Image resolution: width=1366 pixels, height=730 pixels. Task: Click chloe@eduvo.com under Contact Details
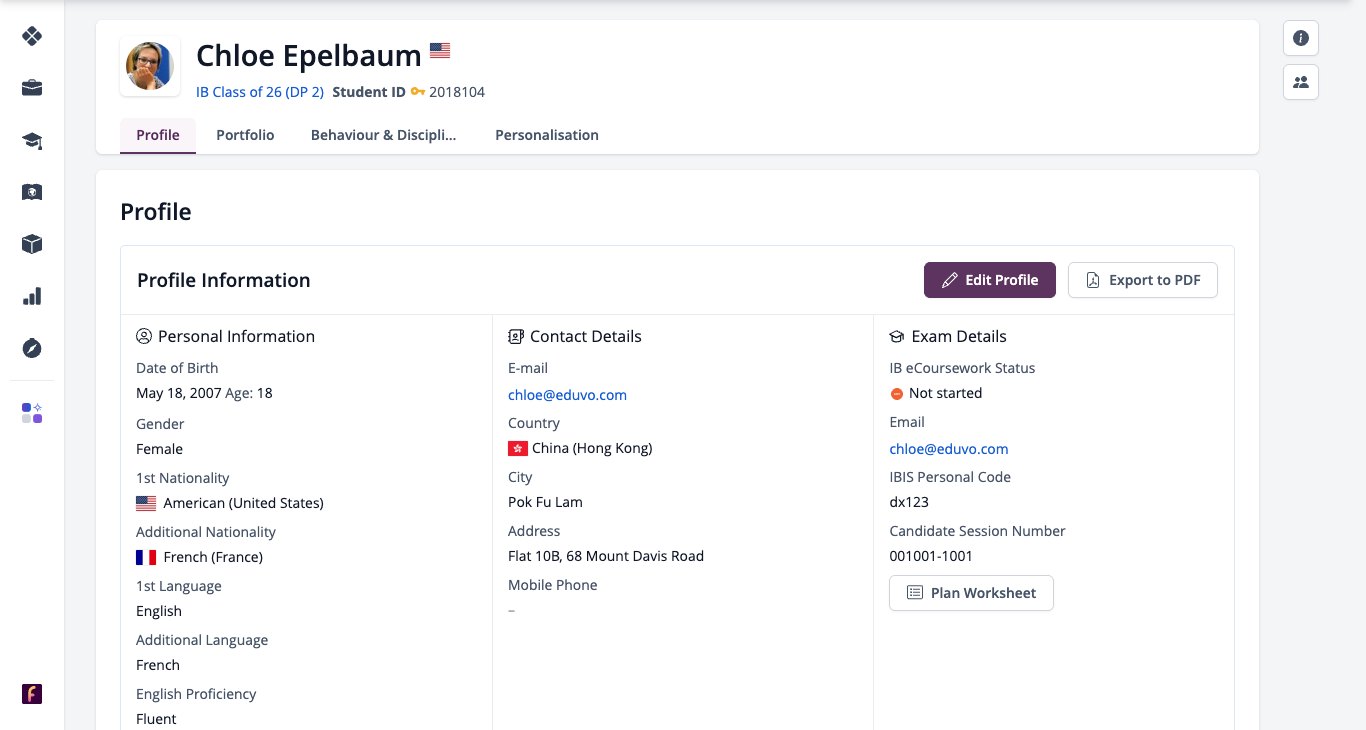click(567, 395)
